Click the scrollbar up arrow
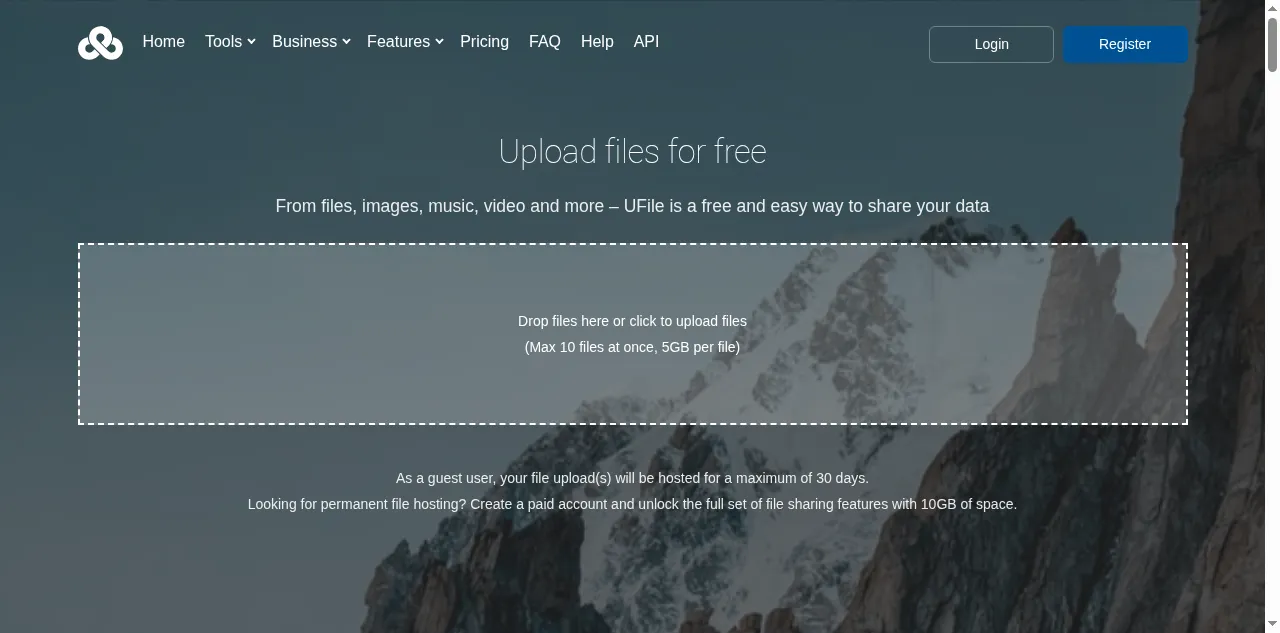Viewport: 1280px width, 633px height. coord(1272,8)
